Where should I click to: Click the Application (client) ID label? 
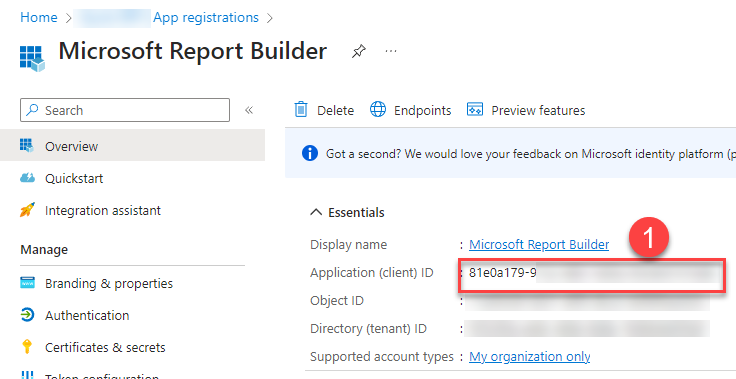pos(372,273)
